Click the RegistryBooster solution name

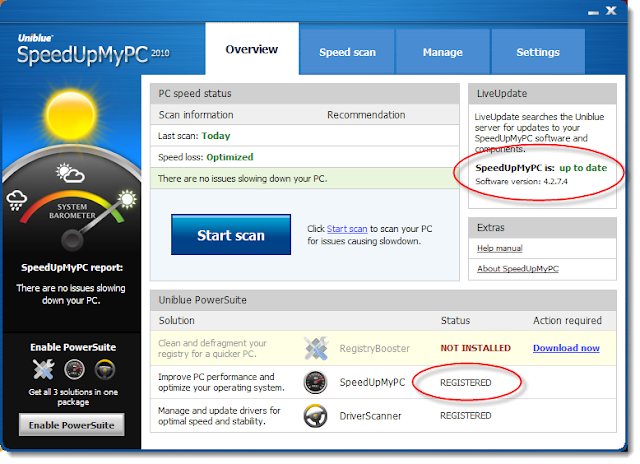click(375, 348)
